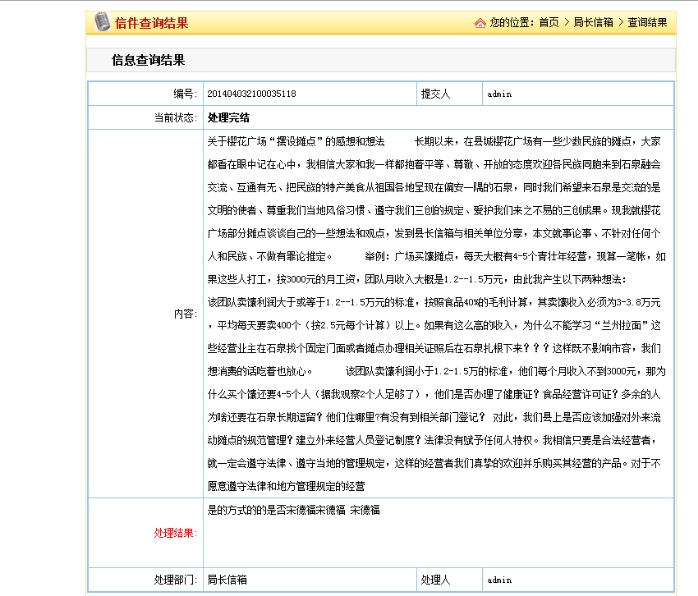Go to 局长信箱 in the breadcrumb
698x596 pixels.
click(x=593, y=22)
